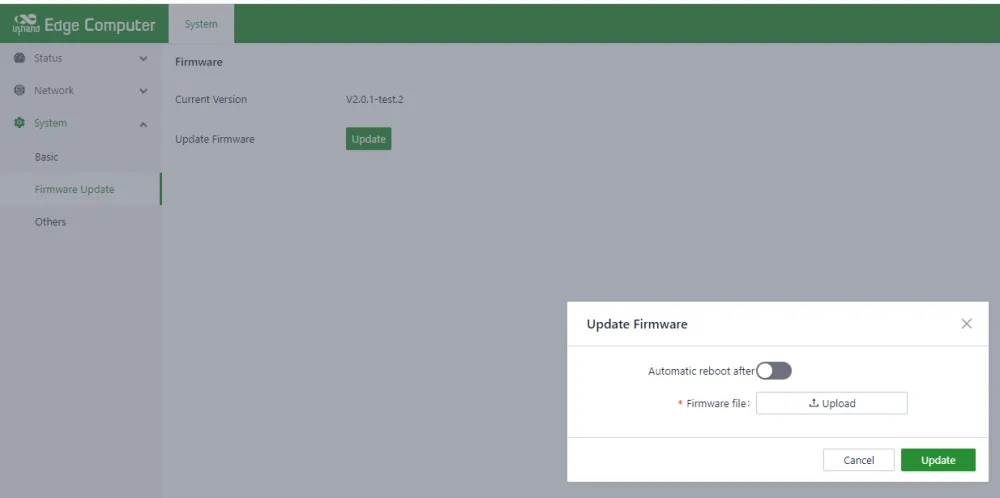Click the Firmware file label
The image size is (1000, 498).
(x=718, y=403)
